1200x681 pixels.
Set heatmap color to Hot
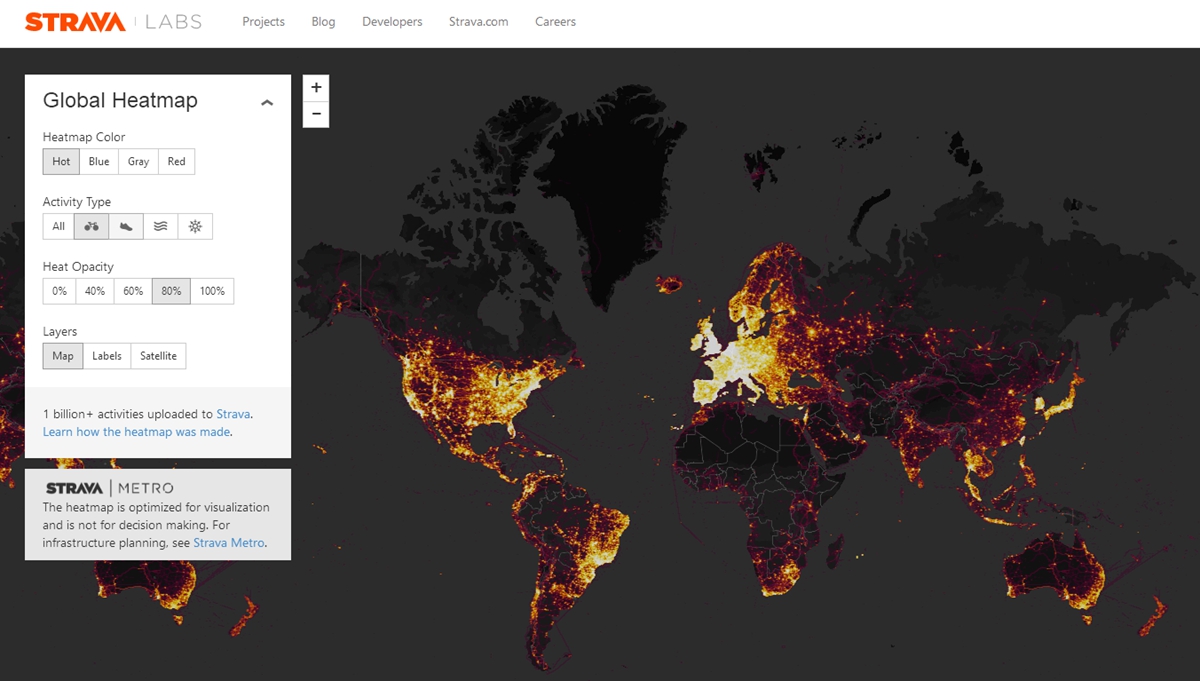[x=61, y=162]
